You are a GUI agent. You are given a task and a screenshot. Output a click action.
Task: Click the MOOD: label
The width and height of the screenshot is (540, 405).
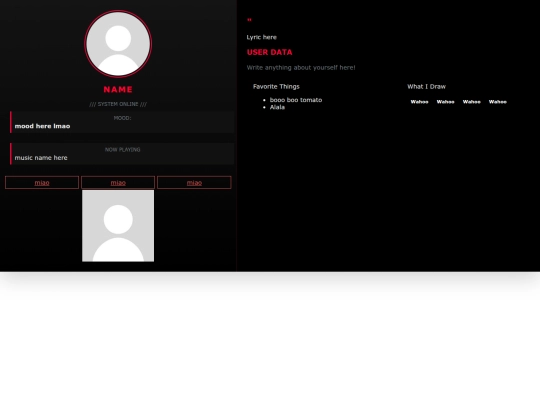[122, 118]
